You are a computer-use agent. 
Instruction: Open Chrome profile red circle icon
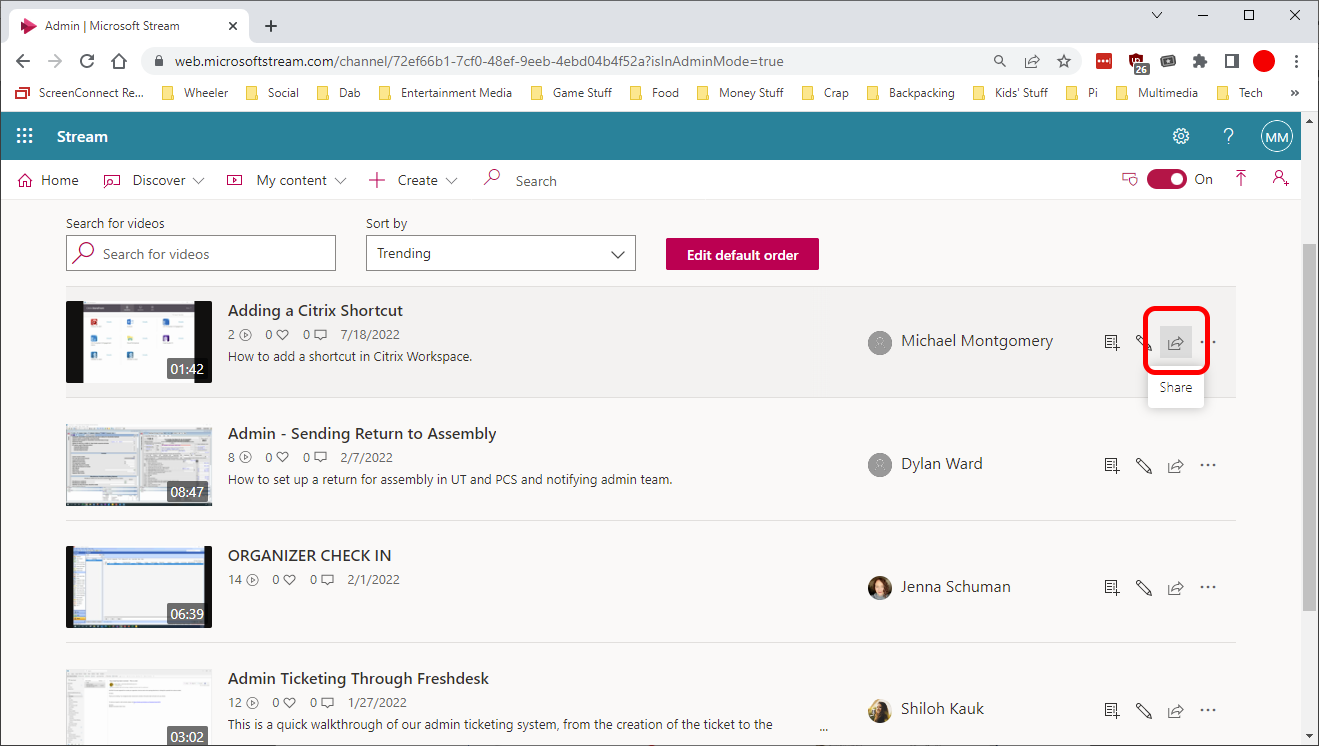point(1264,61)
